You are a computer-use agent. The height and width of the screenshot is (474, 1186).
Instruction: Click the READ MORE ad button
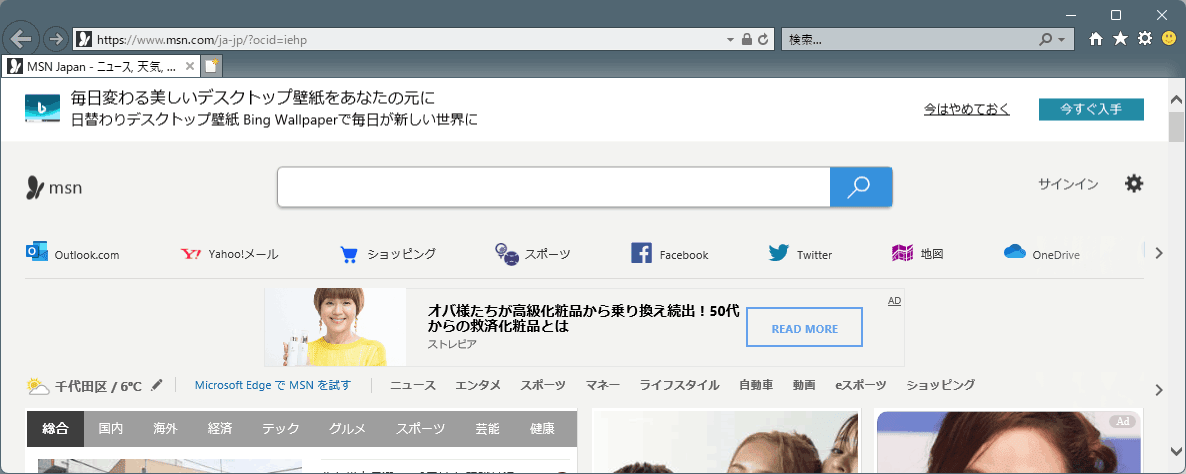tap(805, 327)
